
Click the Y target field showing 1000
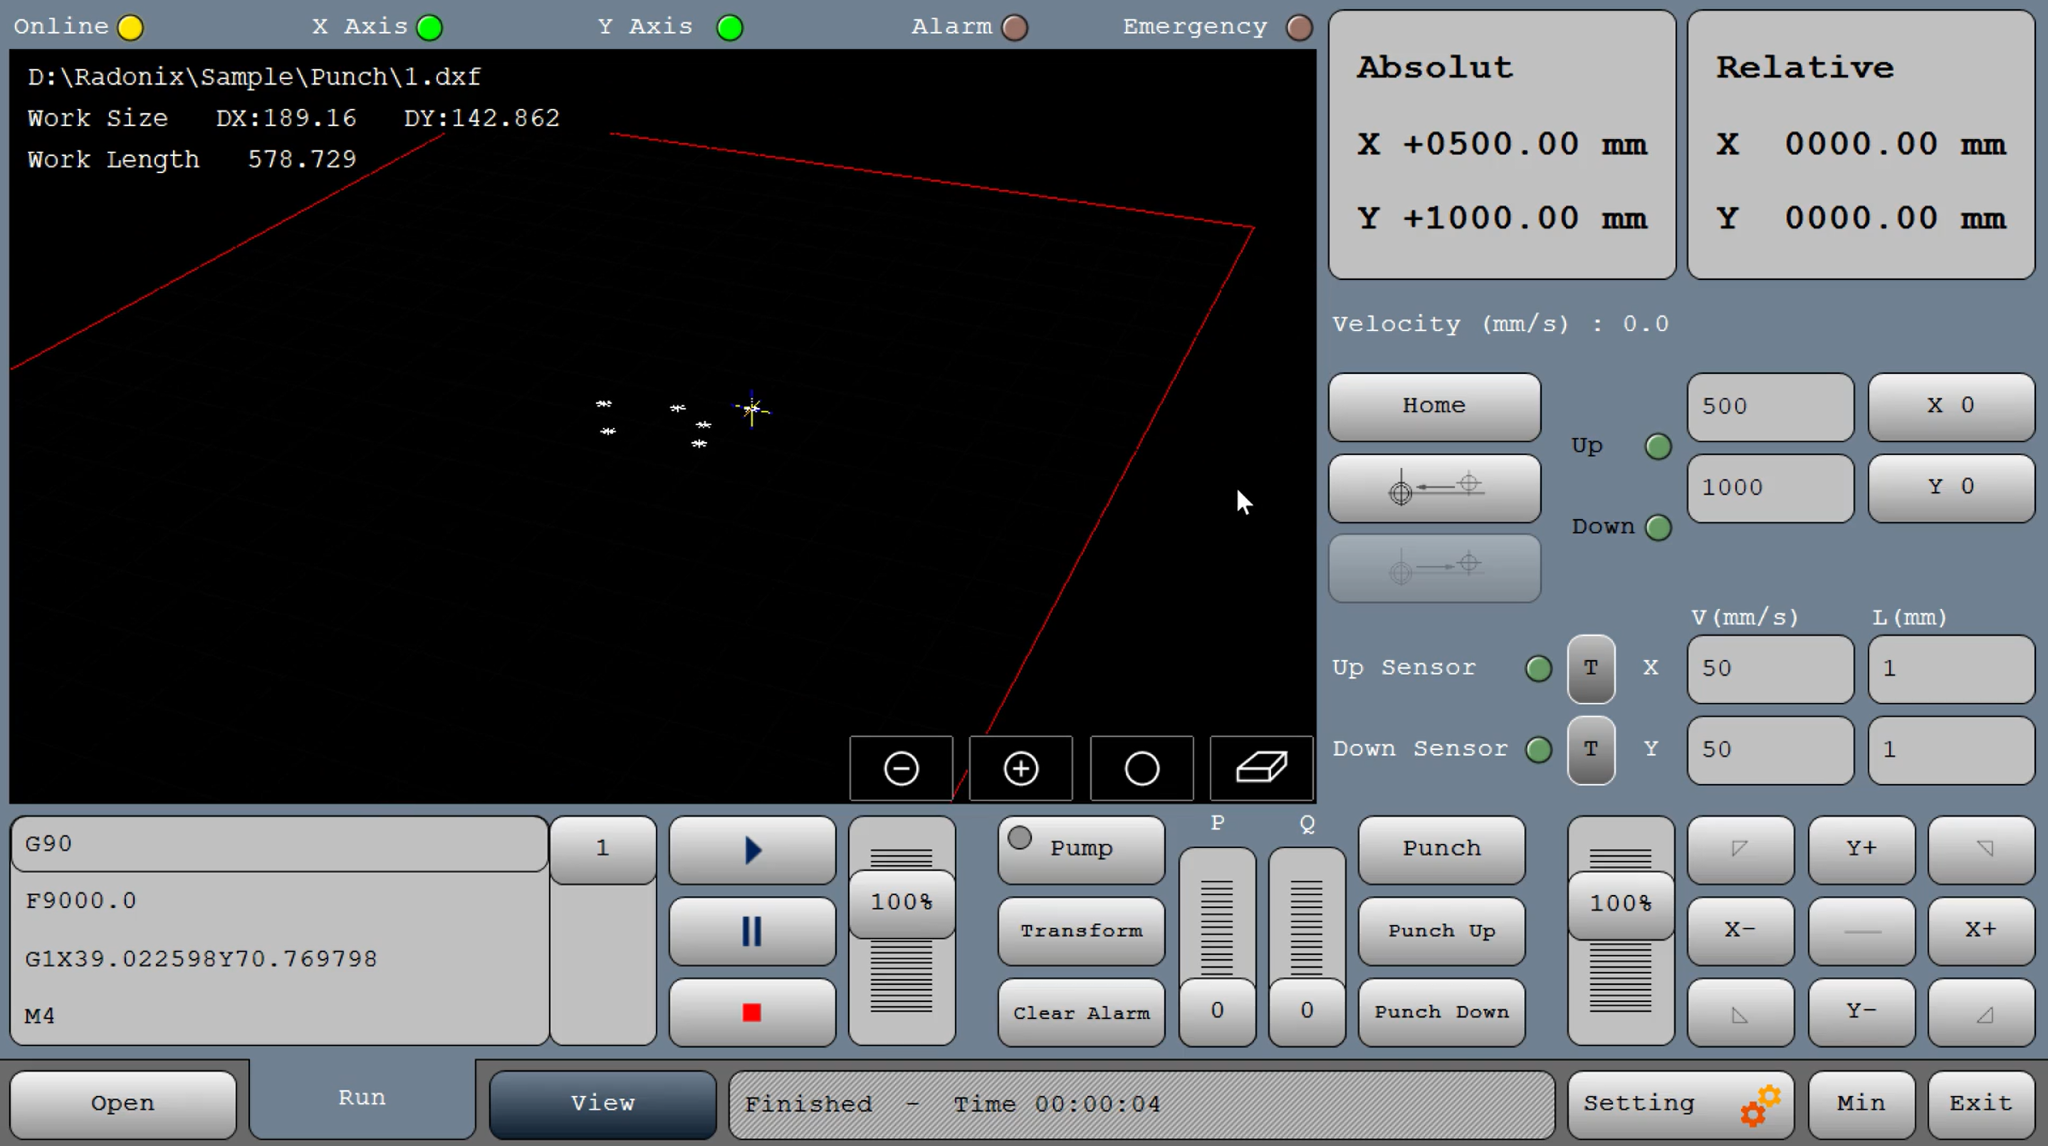[x=1770, y=488]
